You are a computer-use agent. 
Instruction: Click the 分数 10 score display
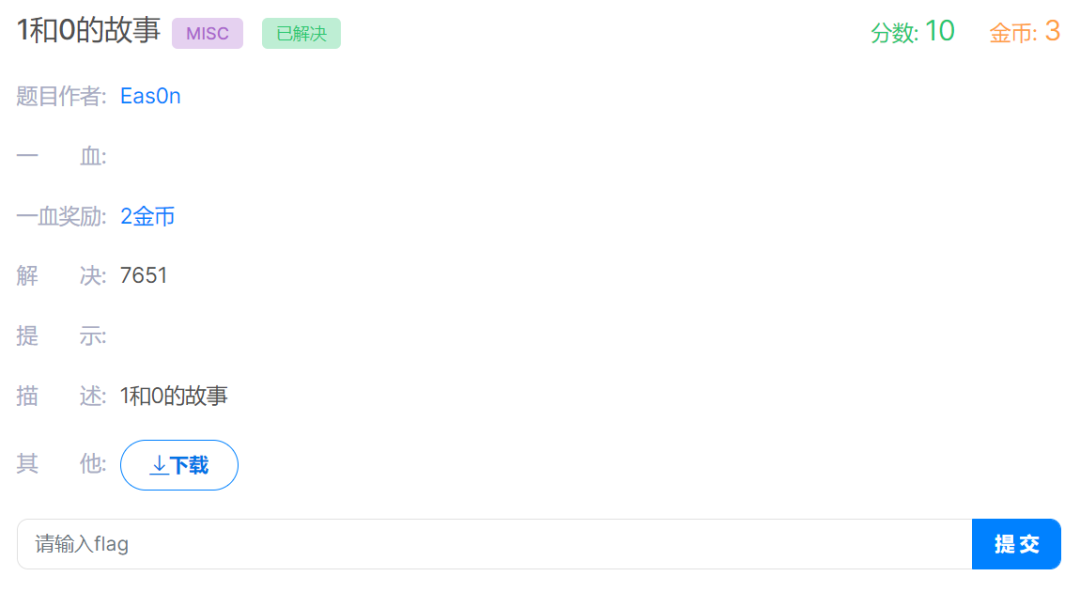click(x=912, y=32)
